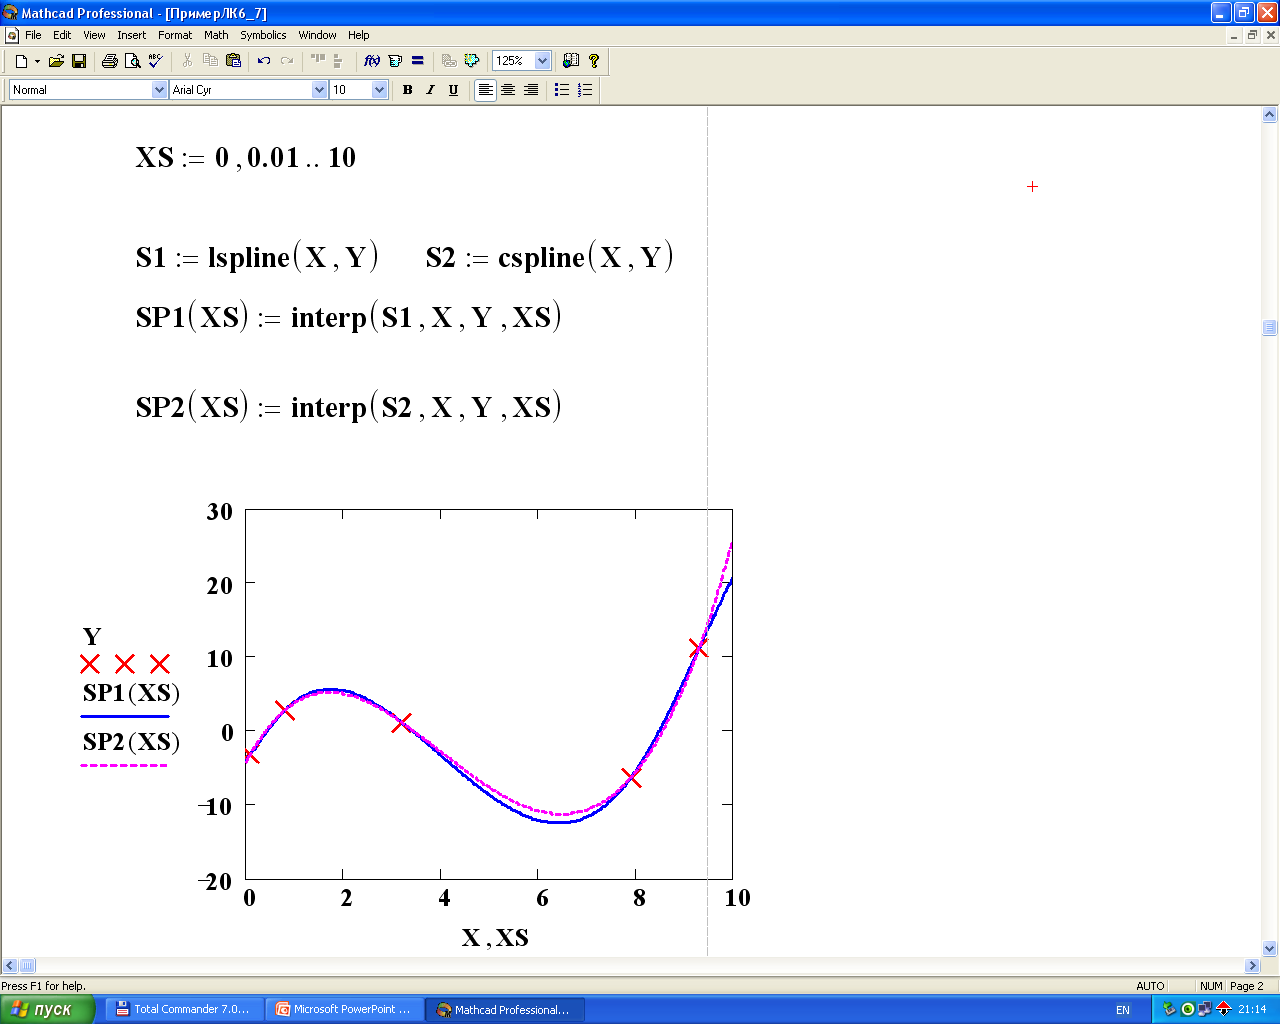1280x1024 pixels.
Task: Open the Resource Center book icon
Action: (571, 61)
